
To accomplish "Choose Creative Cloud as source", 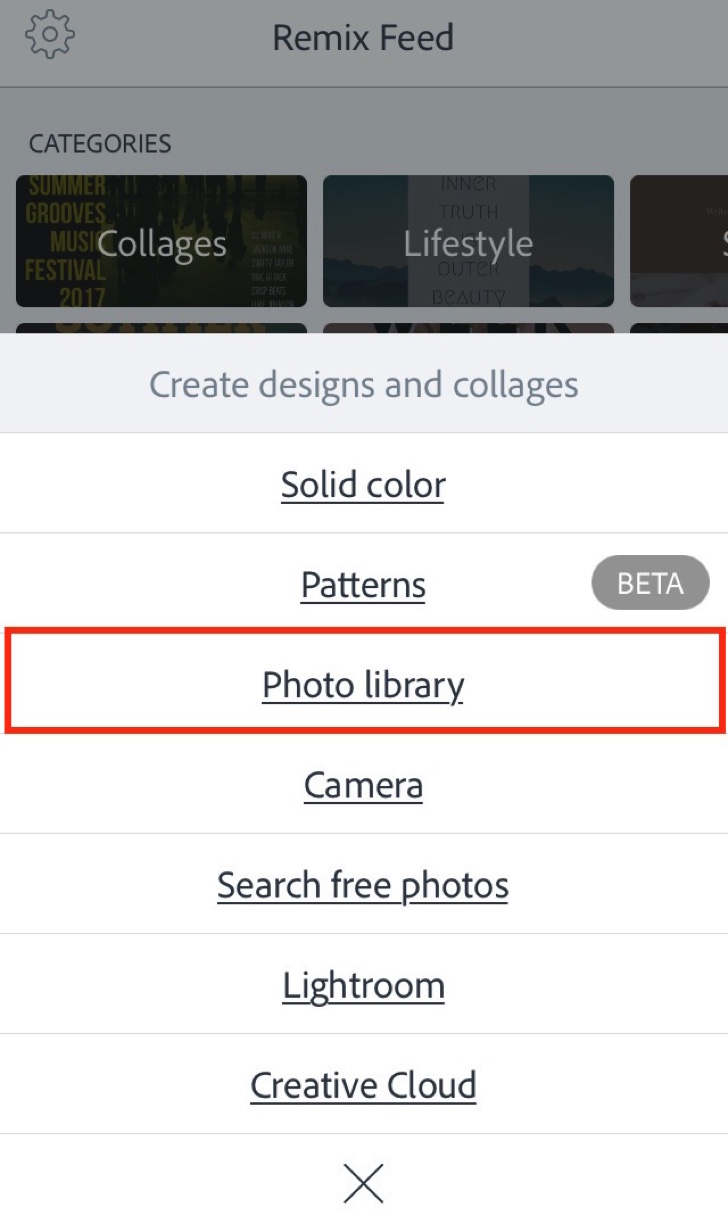I will [x=363, y=1085].
